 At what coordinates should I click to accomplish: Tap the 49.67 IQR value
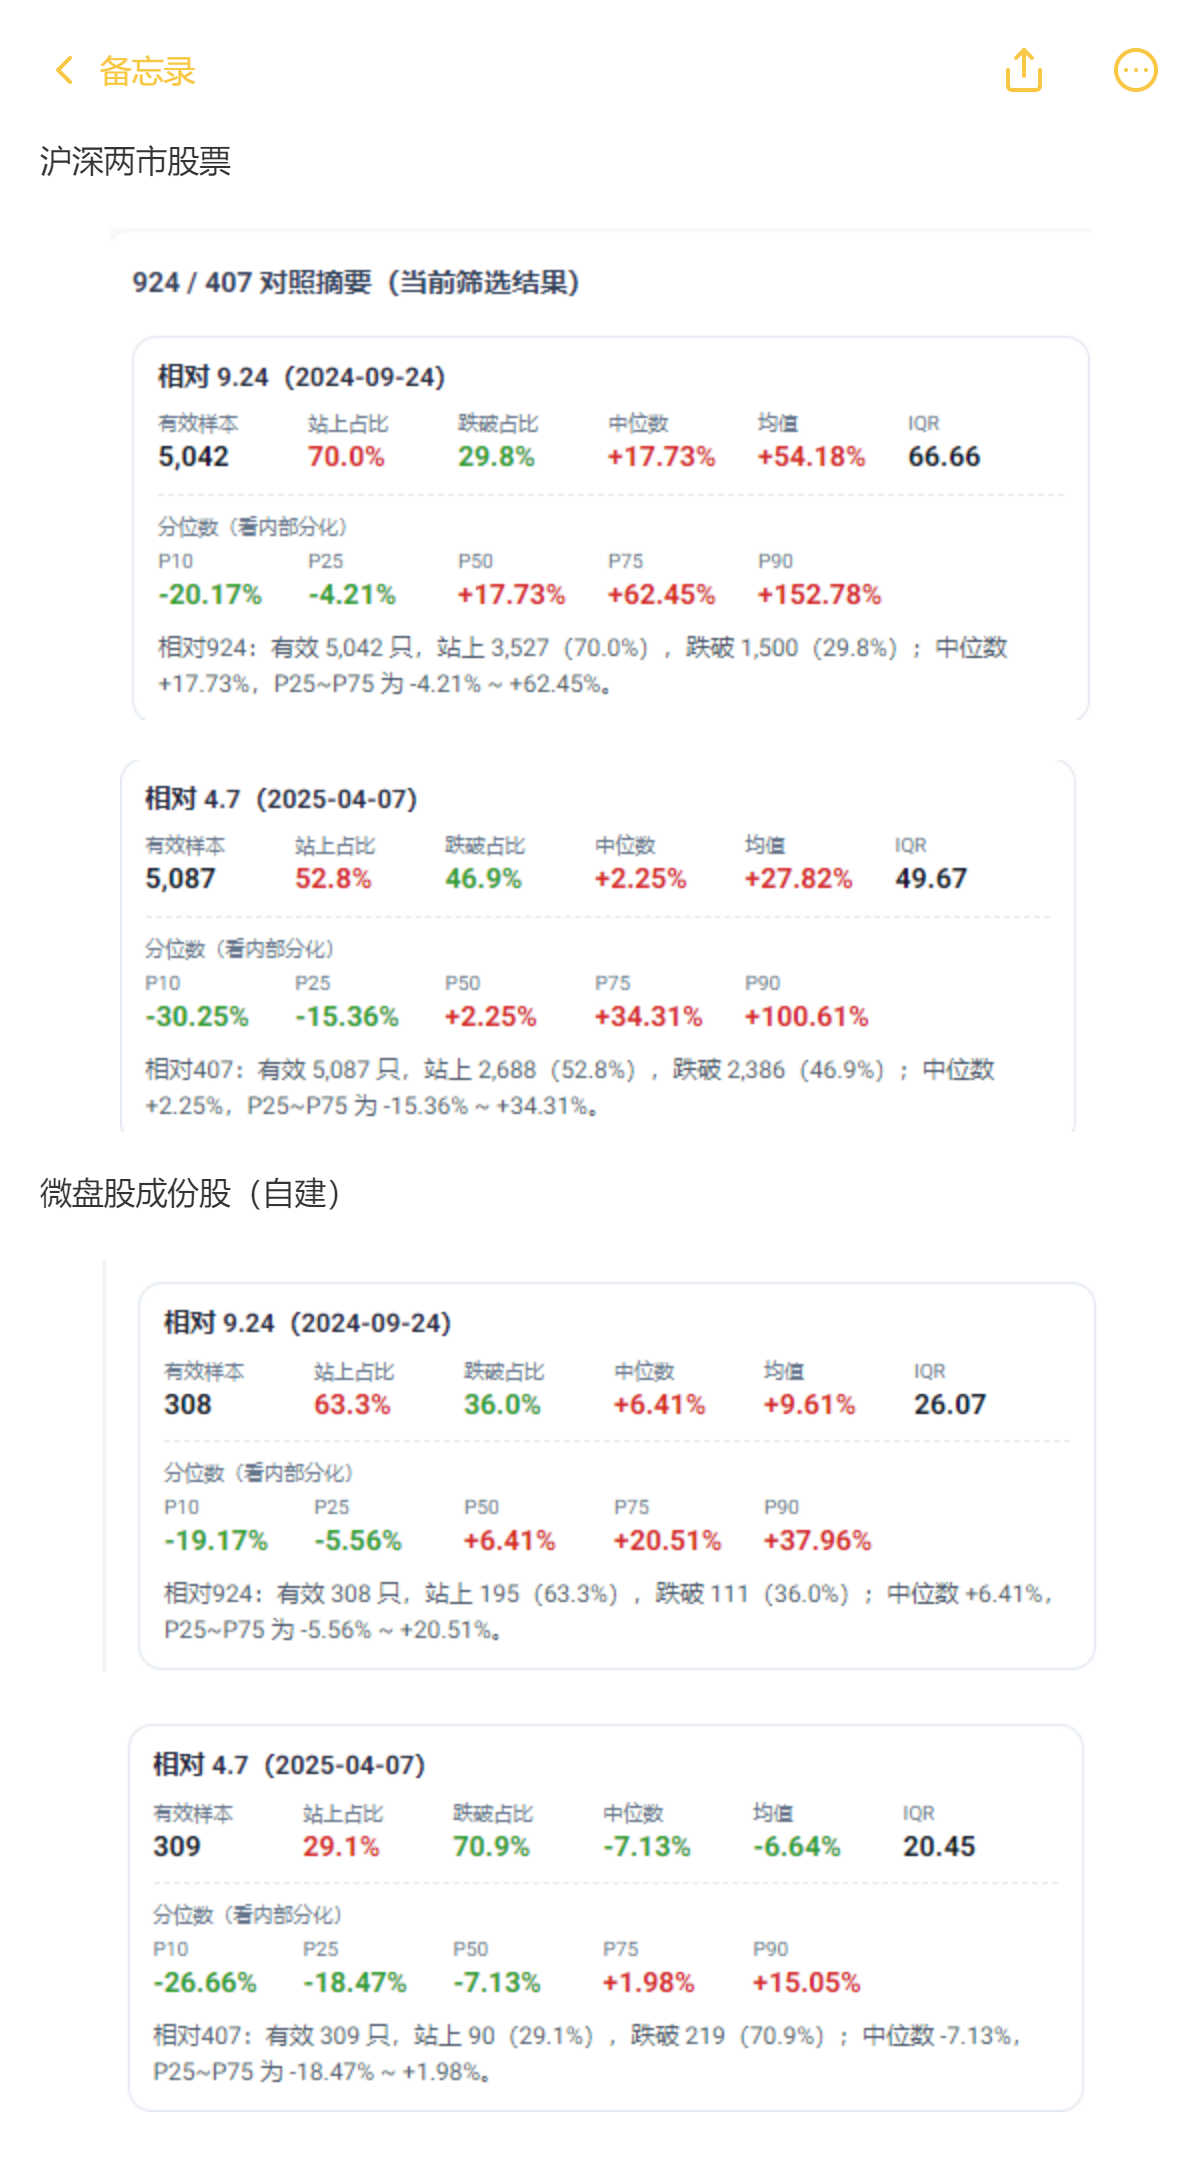pyautogui.click(x=931, y=879)
